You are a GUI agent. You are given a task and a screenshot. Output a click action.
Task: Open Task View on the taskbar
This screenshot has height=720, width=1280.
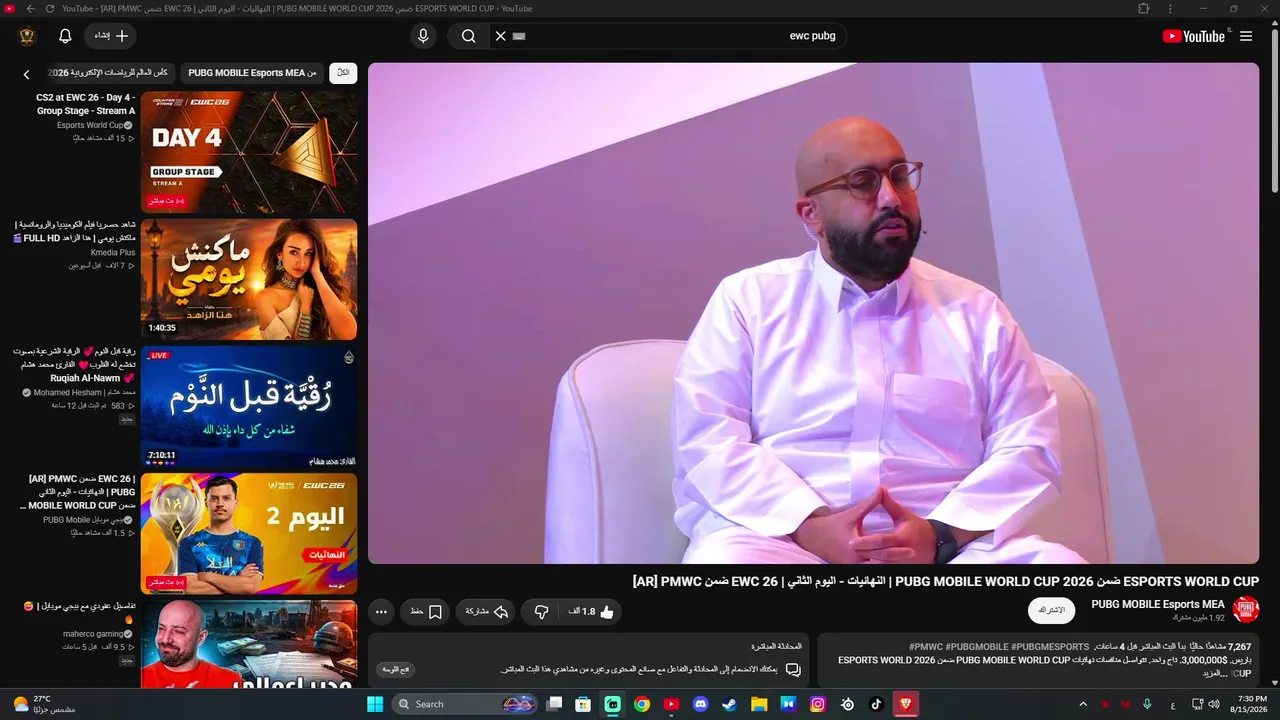pyautogui.click(x=554, y=704)
